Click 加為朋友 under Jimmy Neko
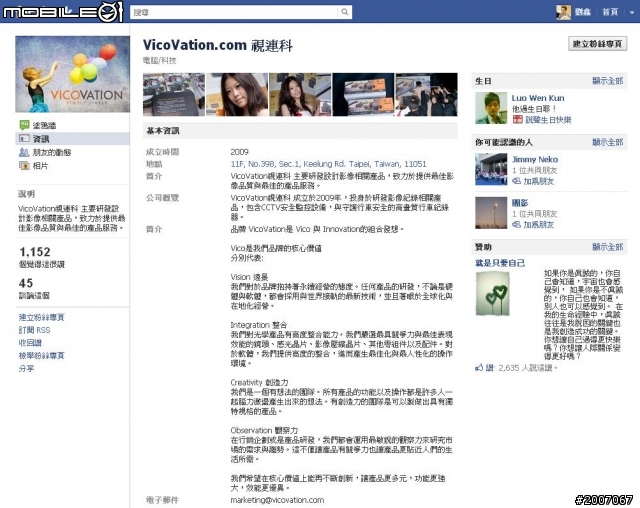Viewport: 640px width, 508px height. 539,181
